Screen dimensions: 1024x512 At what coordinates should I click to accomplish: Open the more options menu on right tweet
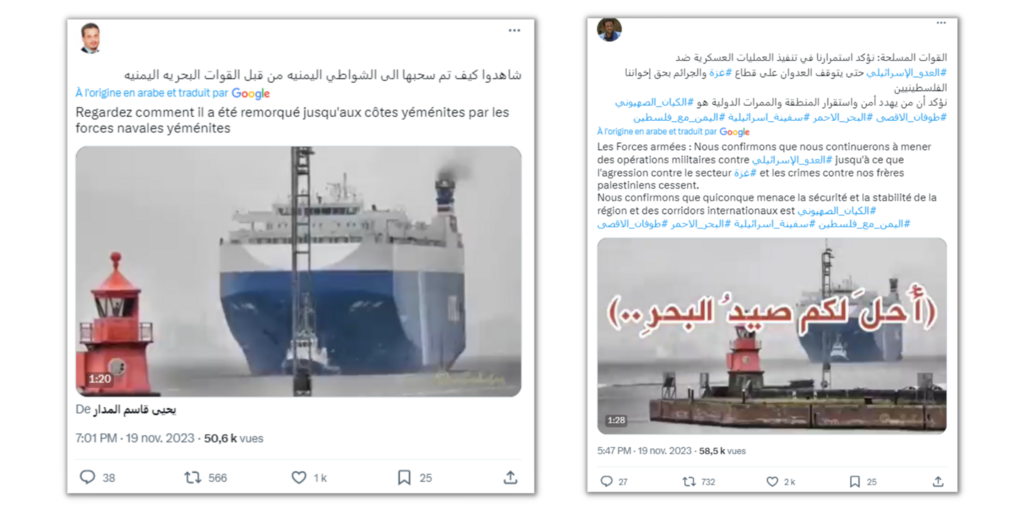[x=940, y=23]
